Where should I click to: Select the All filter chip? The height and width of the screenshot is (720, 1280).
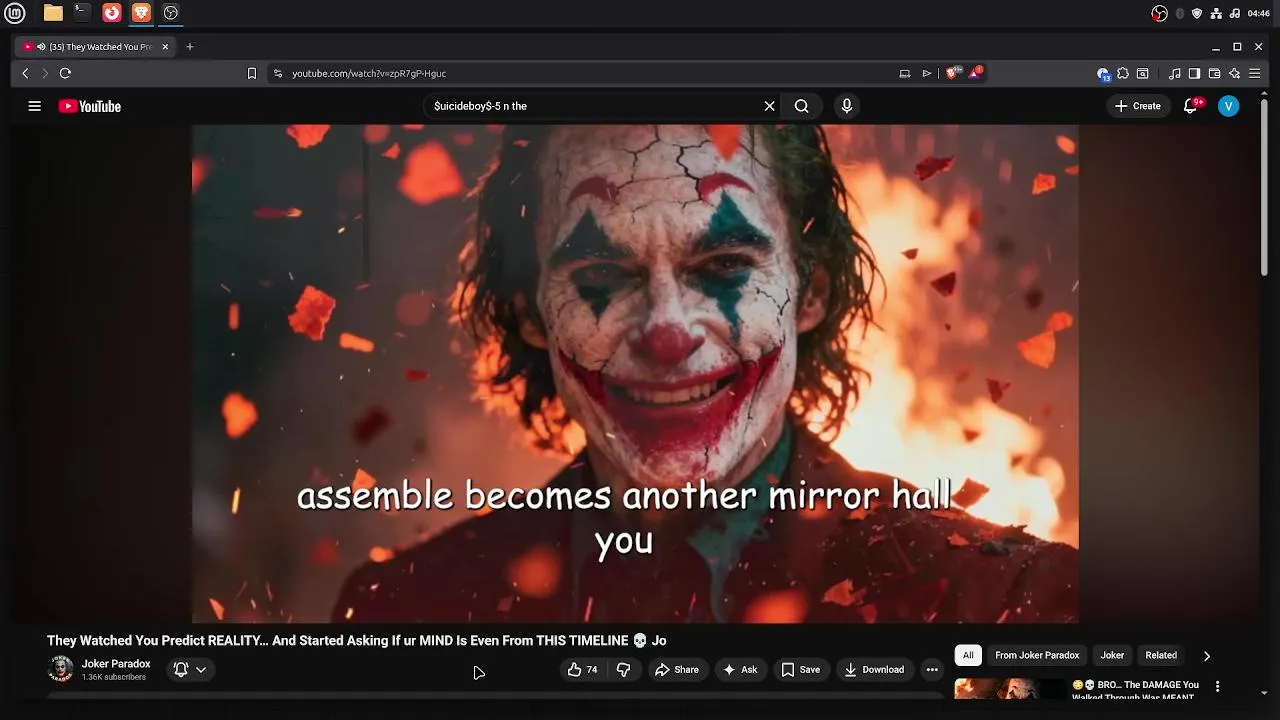click(968, 655)
